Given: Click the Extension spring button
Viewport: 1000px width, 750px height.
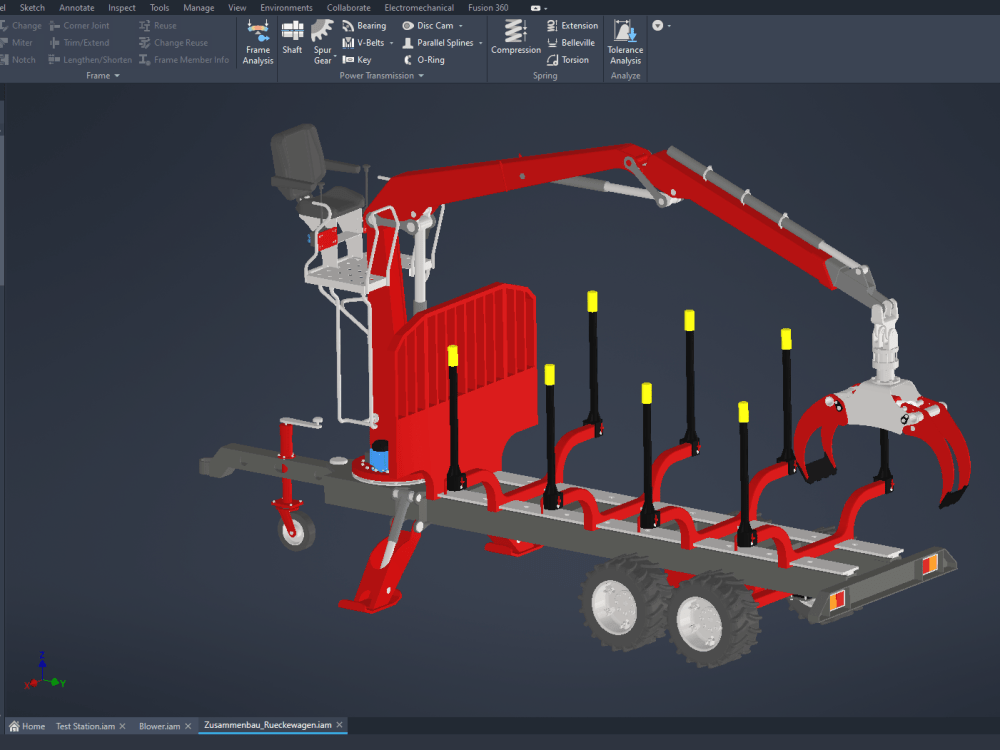Looking at the screenshot, I should pyautogui.click(x=572, y=26).
